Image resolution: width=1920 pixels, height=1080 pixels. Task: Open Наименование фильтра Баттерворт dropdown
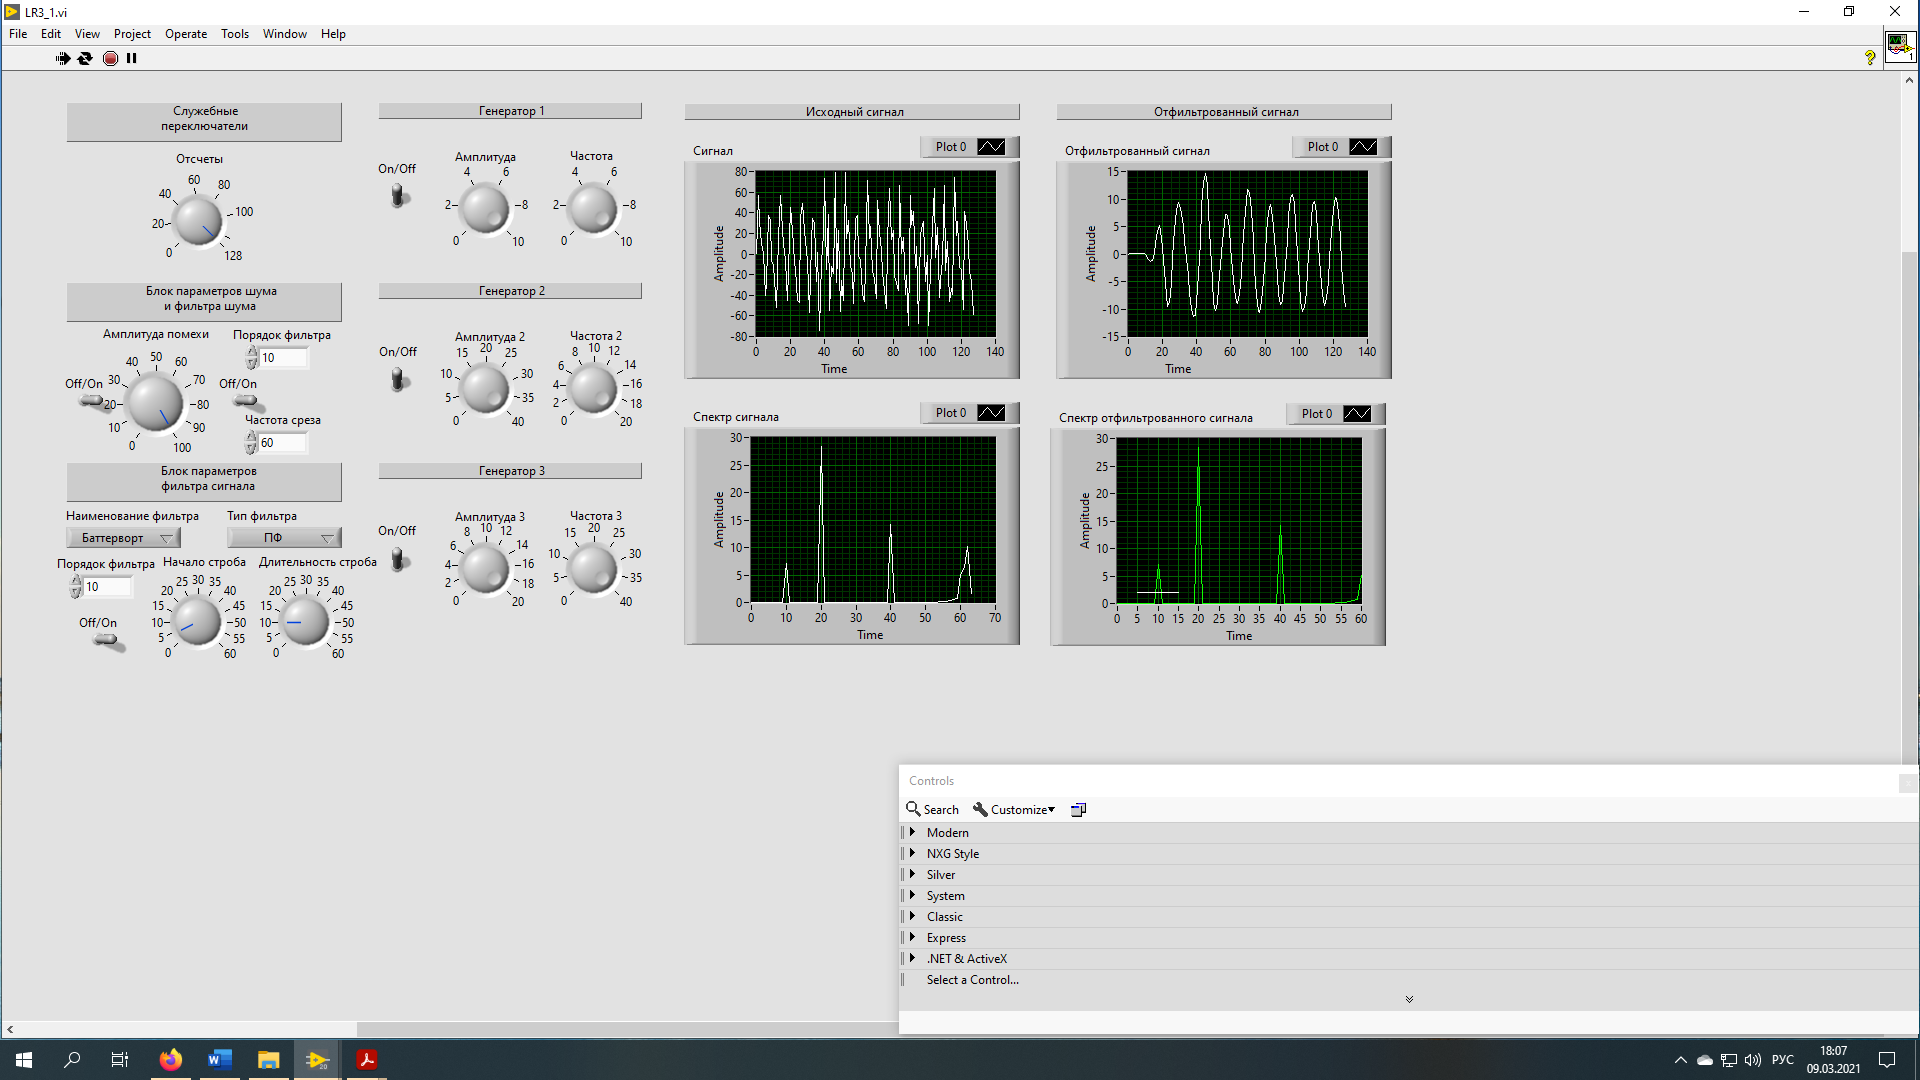(x=123, y=538)
